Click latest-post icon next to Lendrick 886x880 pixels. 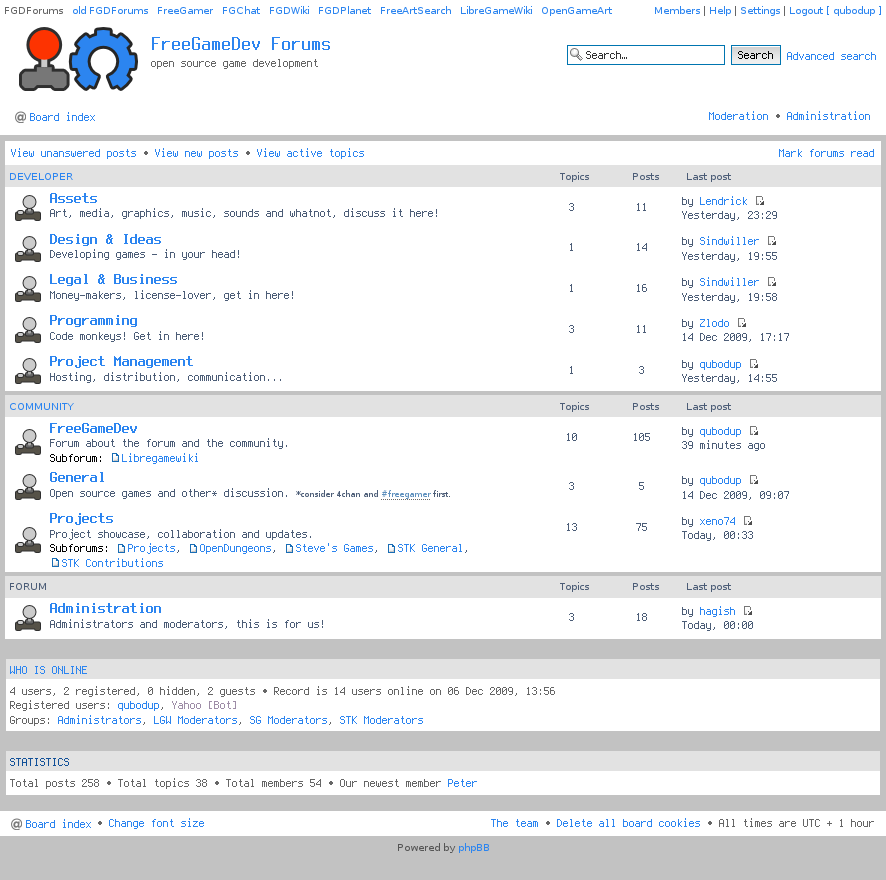(x=760, y=202)
